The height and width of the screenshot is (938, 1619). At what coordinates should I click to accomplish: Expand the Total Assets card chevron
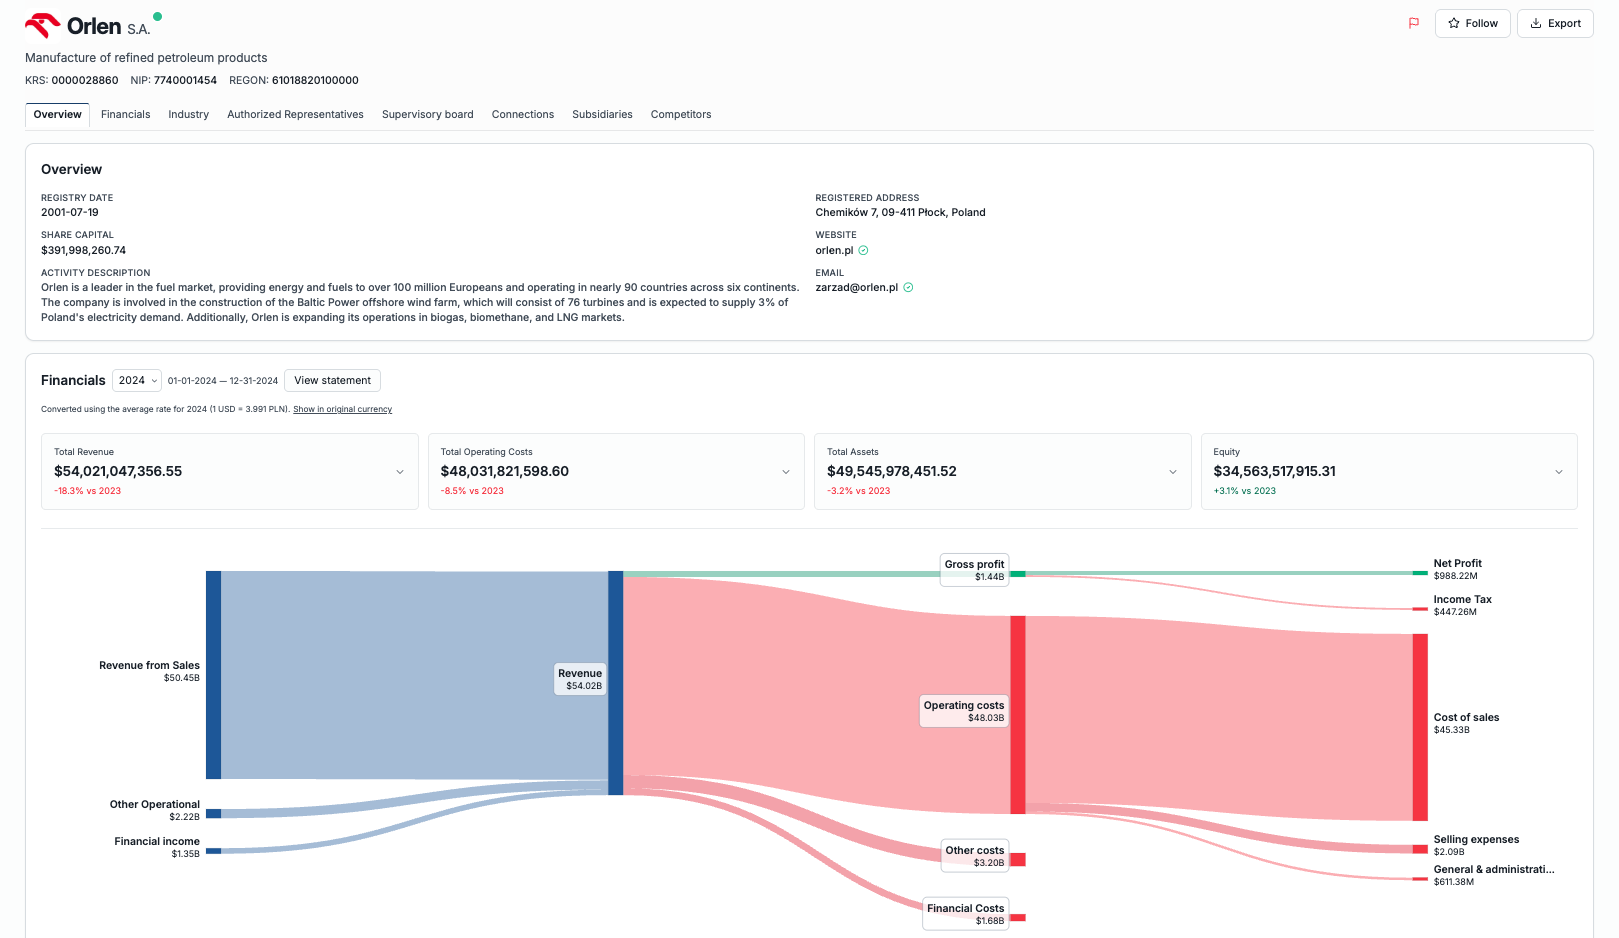point(1173,472)
